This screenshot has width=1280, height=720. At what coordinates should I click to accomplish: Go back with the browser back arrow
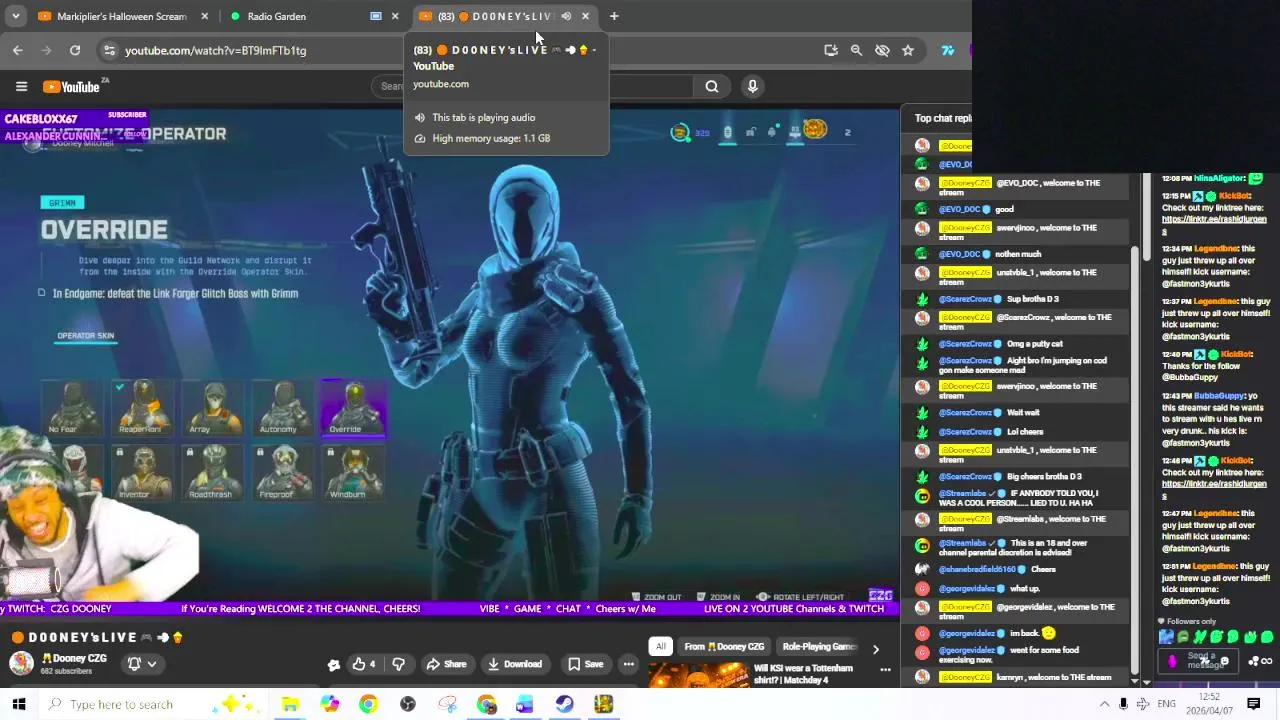[18, 50]
